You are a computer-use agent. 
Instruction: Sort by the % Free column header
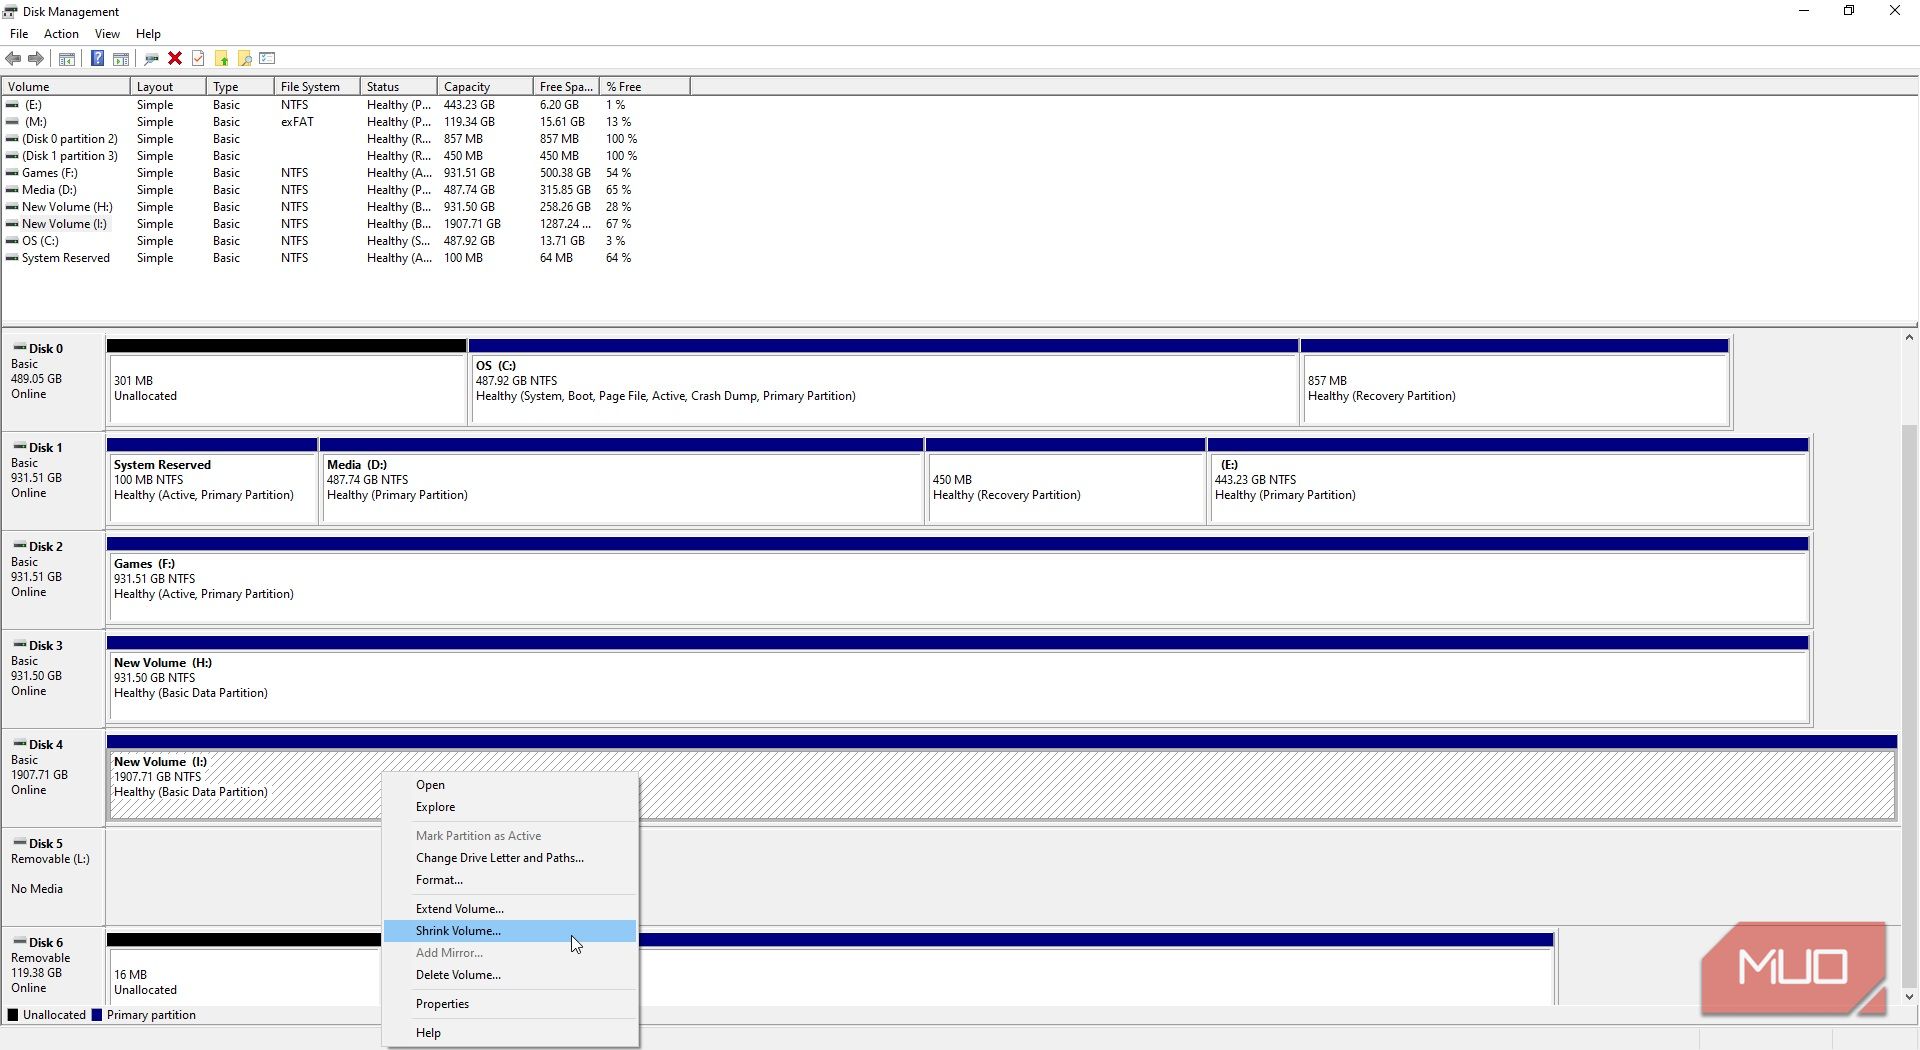pyautogui.click(x=645, y=87)
